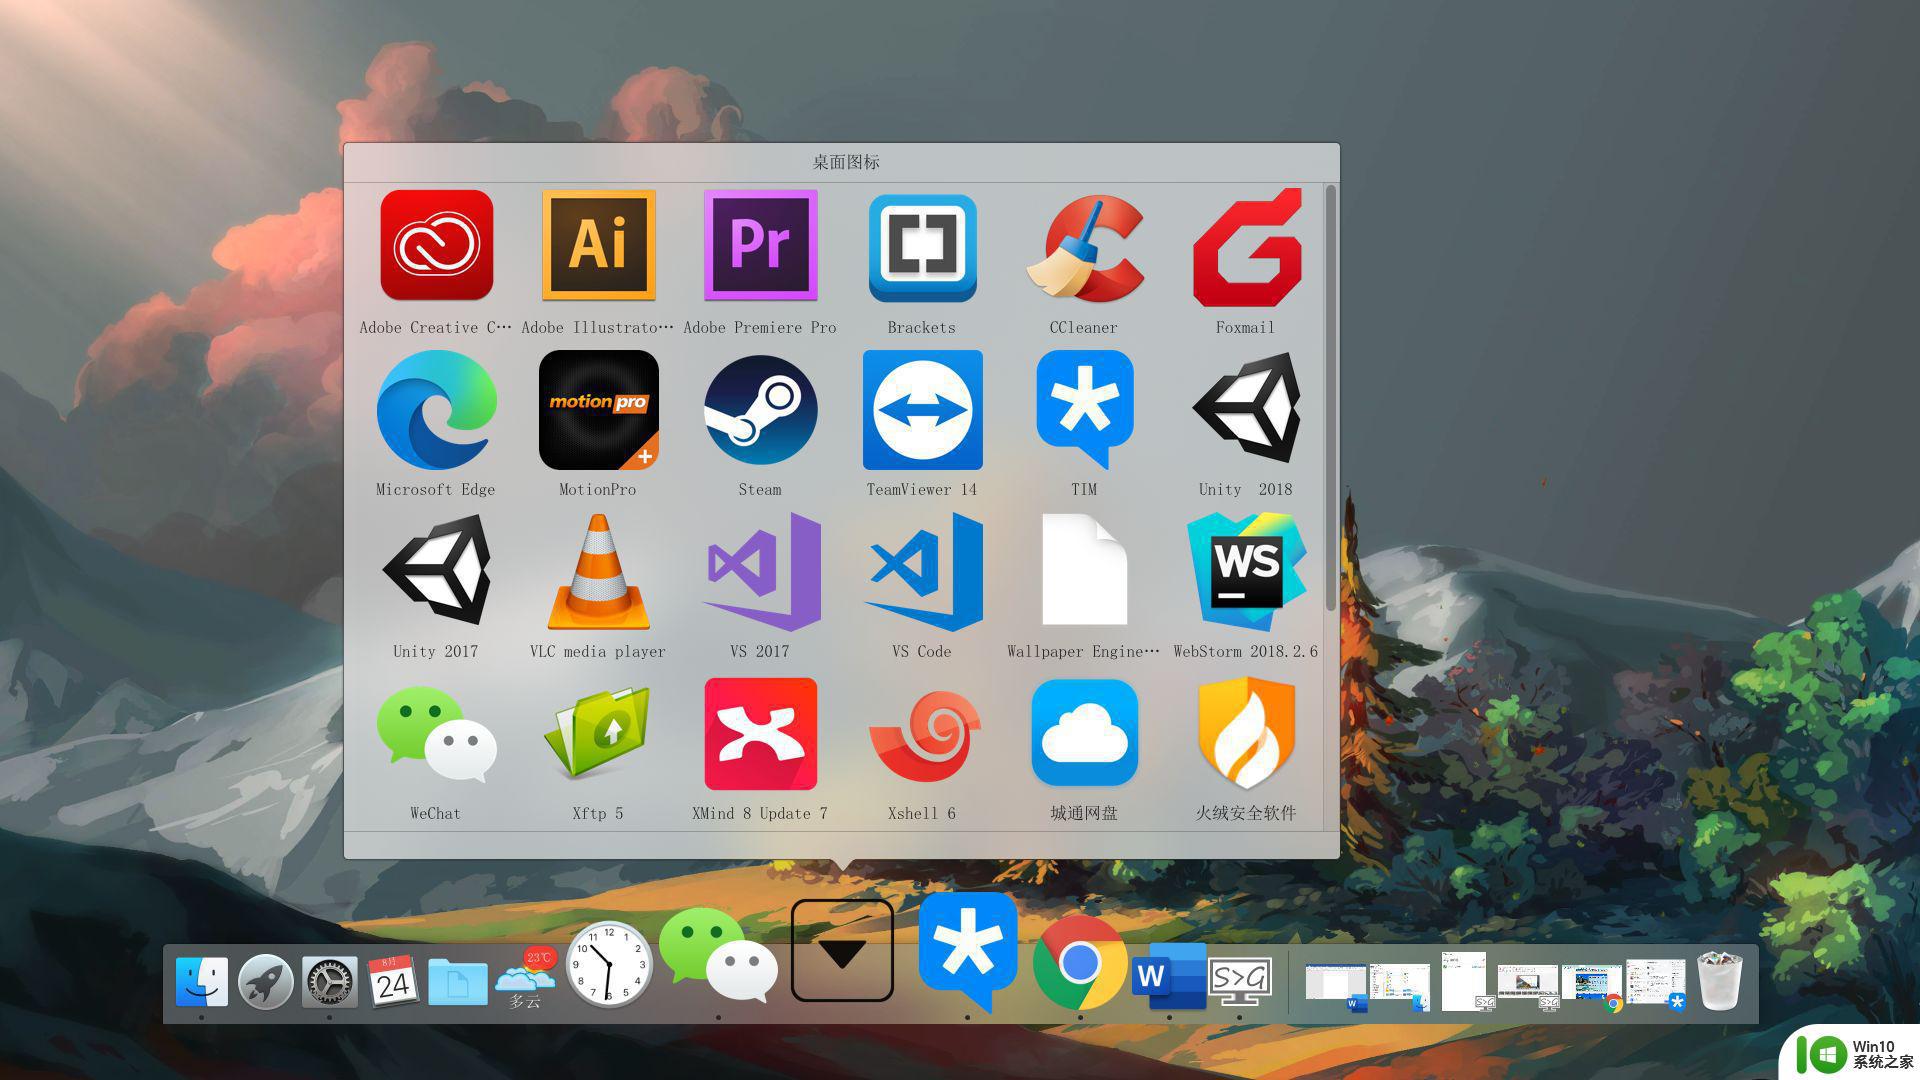This screenshot has height=1080, width=1920.
Task: Select the TIM window thumbnail in dock
Action: [x=1656, y=985]
